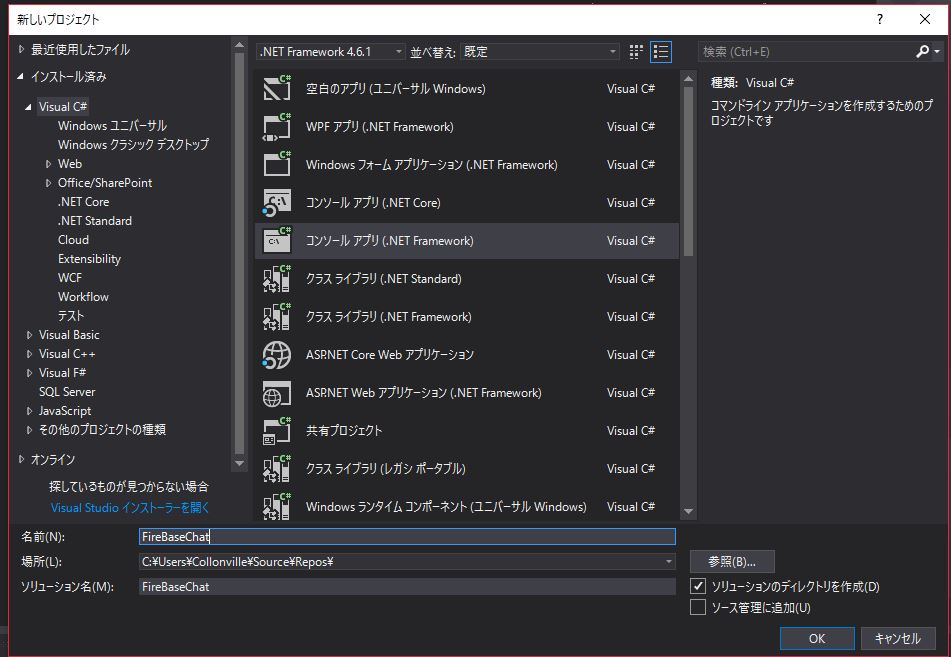The image size is (951, 657).
Task: Expand the JavaScript node
Action: click(x=29, y=411)
